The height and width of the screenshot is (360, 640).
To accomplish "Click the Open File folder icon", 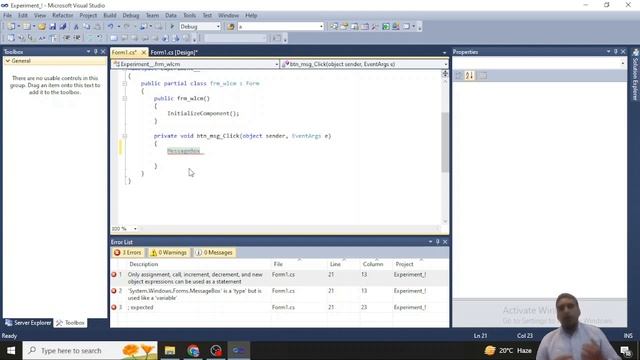I will tap(42, 27).
